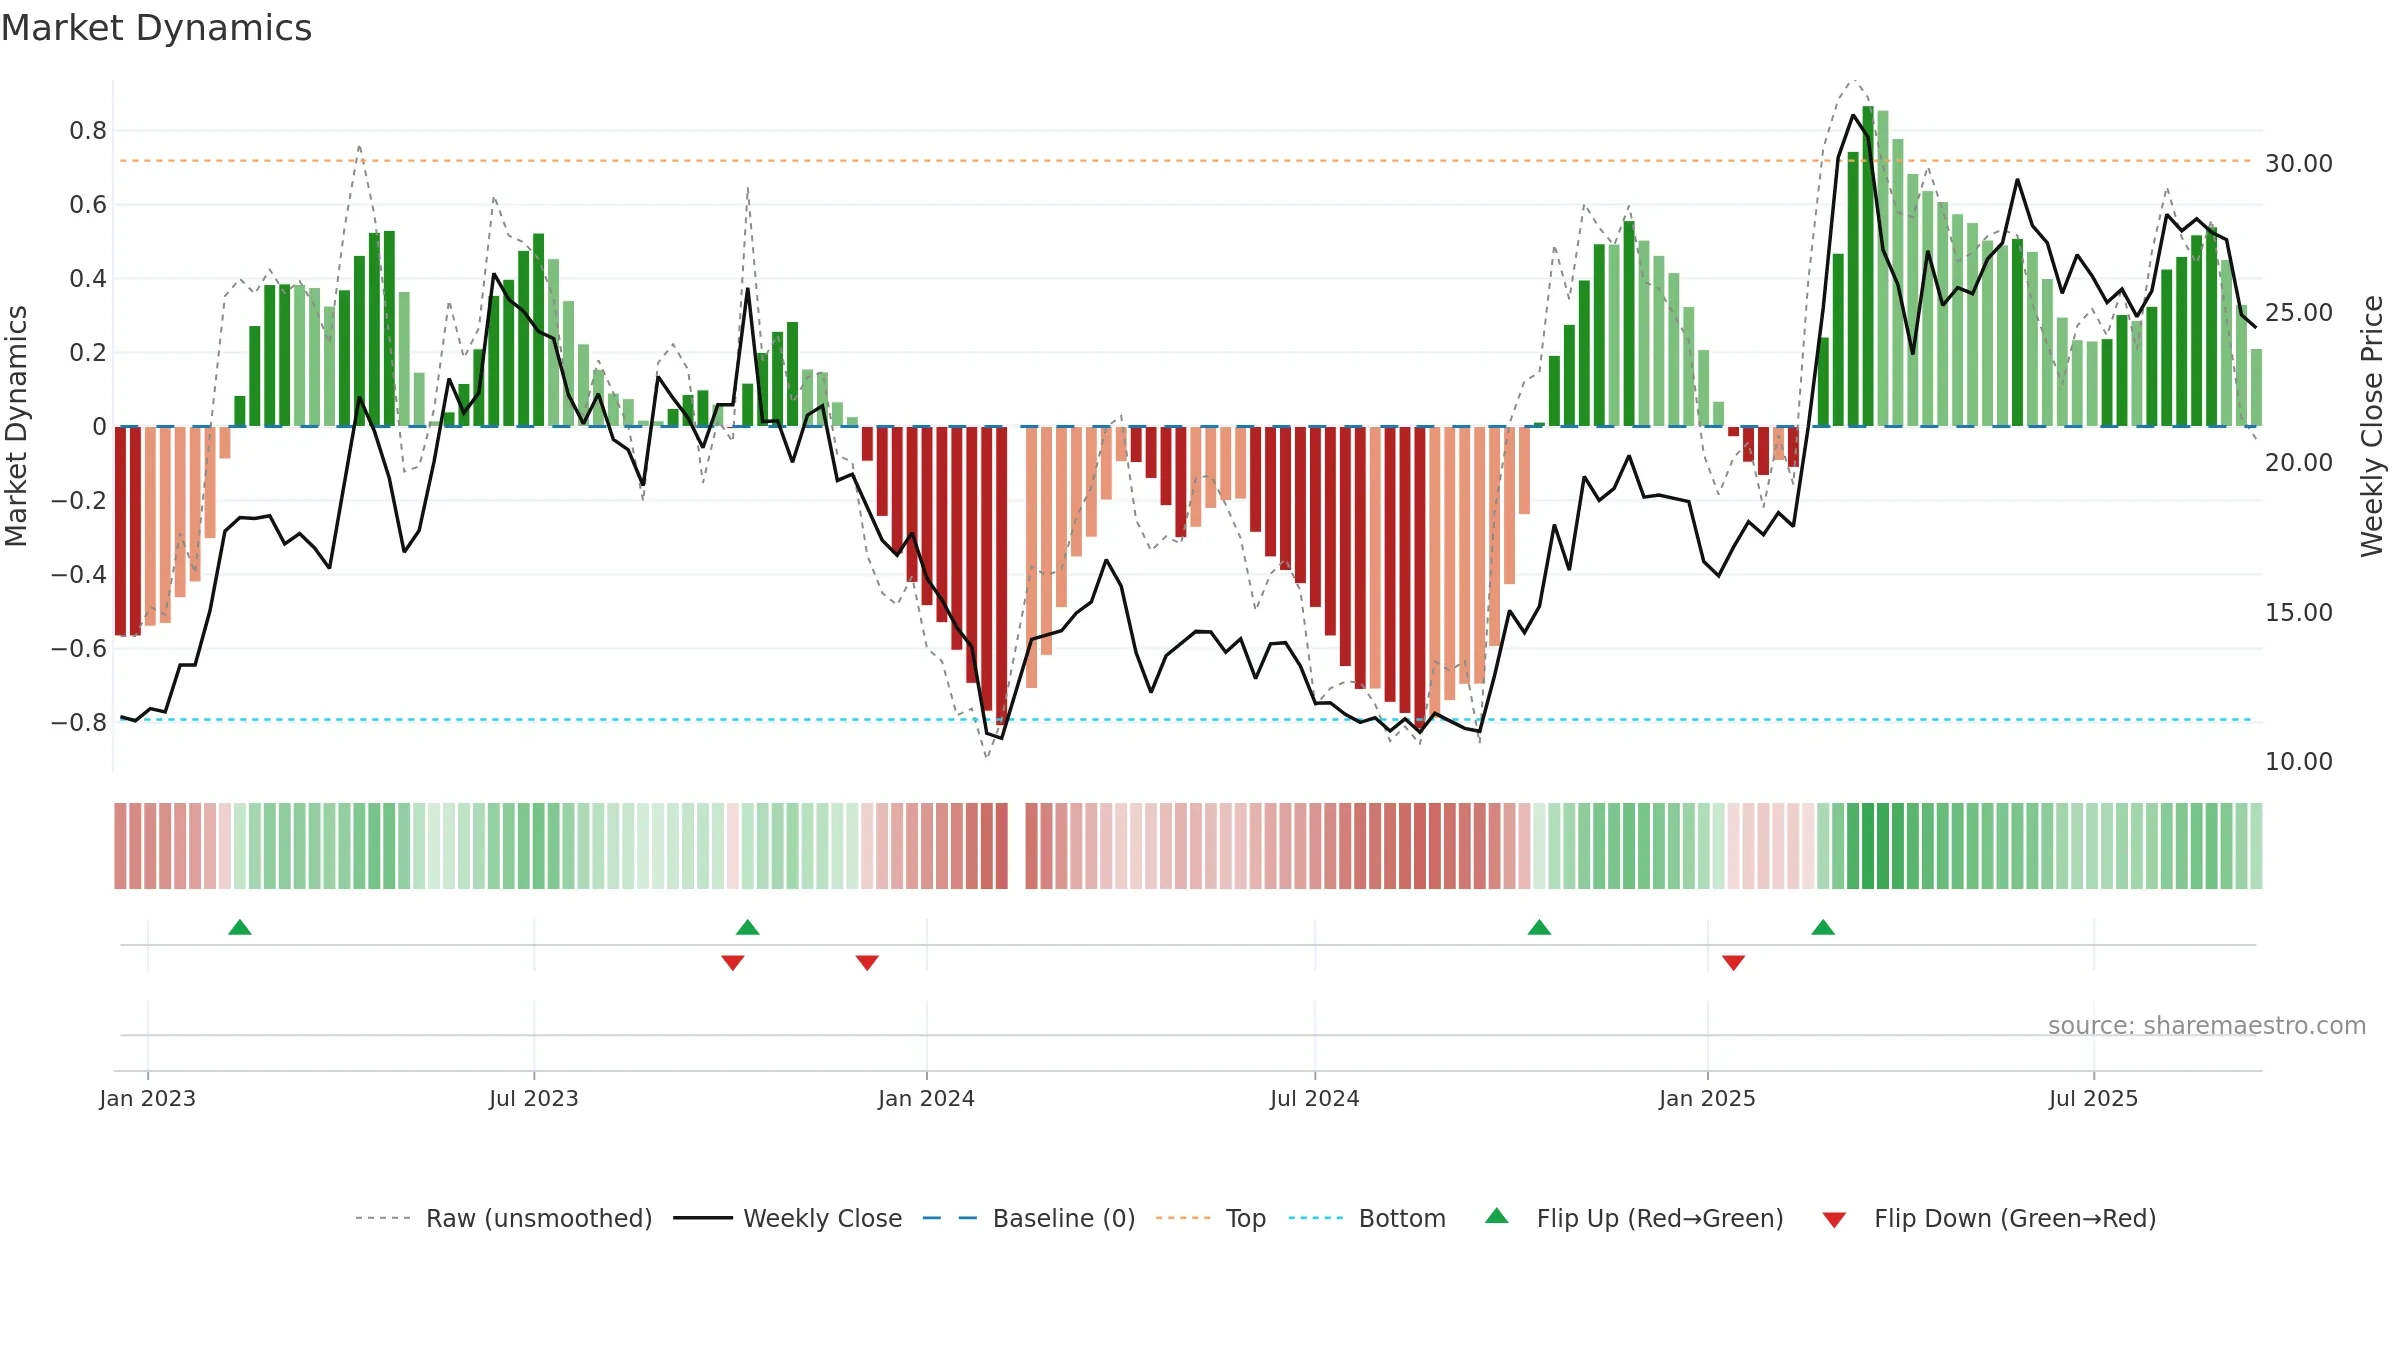Viewport: 2400px width, 1350px height.
Task: Click the orange dashed Top threshold line
Action: [1185, 160]
